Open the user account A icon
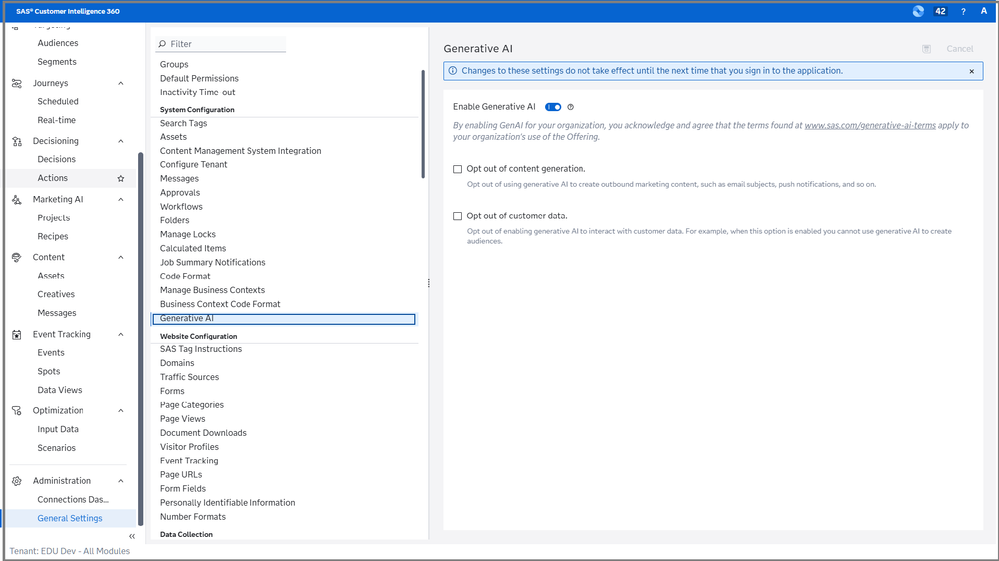Viewport: 999px width, 561px height. click(984, 11)
